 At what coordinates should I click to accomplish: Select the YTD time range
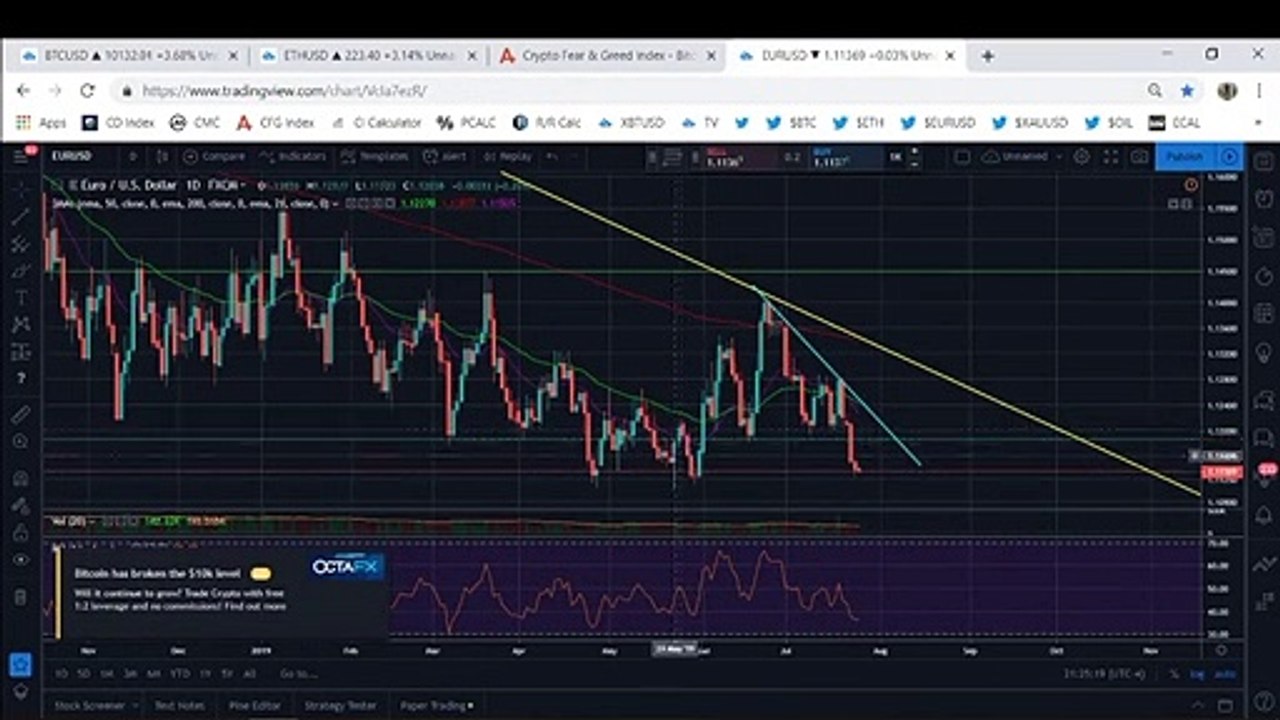[181, 674]
